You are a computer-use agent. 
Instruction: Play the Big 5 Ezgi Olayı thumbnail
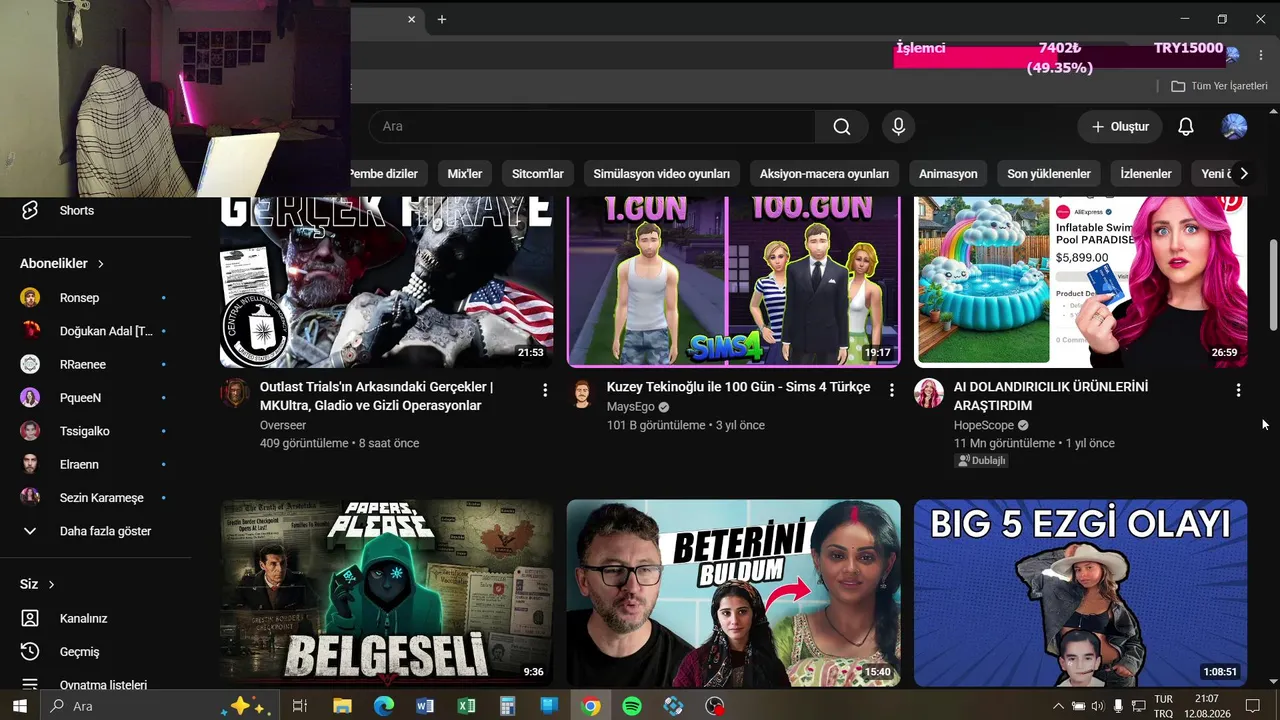[1081, 593]
